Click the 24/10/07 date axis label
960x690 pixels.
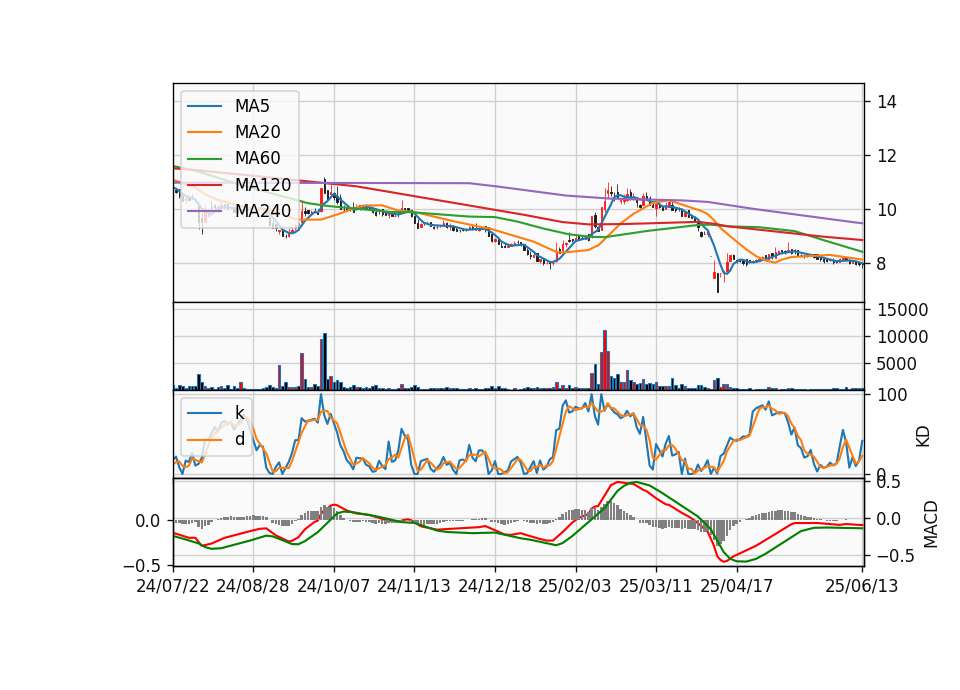click(x=334, y=586)
